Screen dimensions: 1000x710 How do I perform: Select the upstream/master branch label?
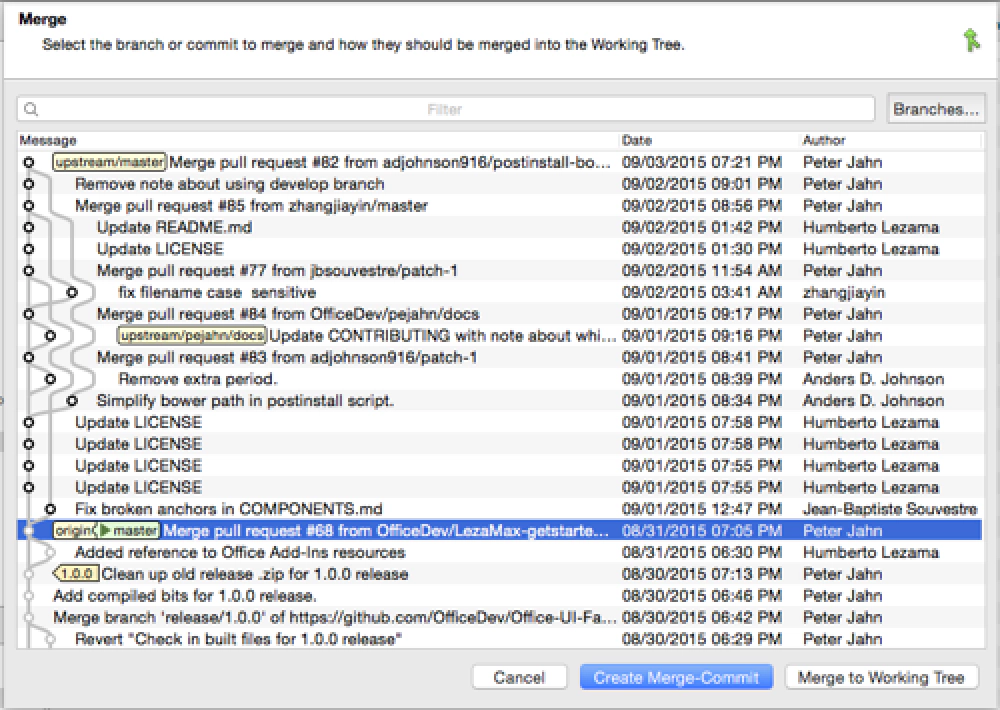(109, 162)
